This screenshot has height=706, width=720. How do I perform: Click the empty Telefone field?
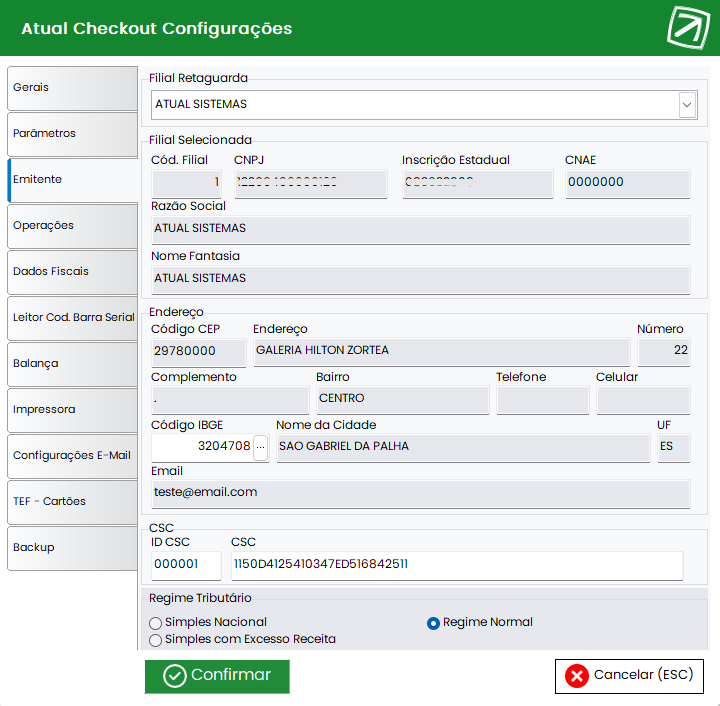point(543,400)
